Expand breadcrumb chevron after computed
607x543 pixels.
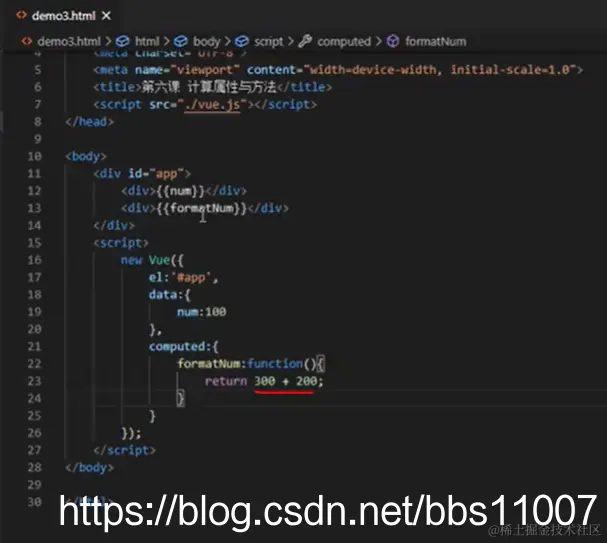pyautogui.click(x=378, y=41)
